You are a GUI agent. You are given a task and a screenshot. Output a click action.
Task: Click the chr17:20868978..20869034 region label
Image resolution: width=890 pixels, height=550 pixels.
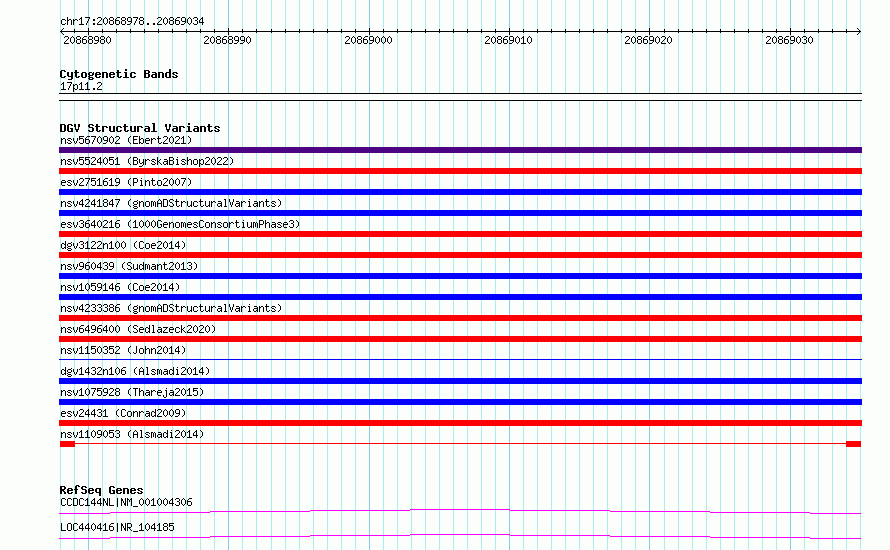point(132,22)
